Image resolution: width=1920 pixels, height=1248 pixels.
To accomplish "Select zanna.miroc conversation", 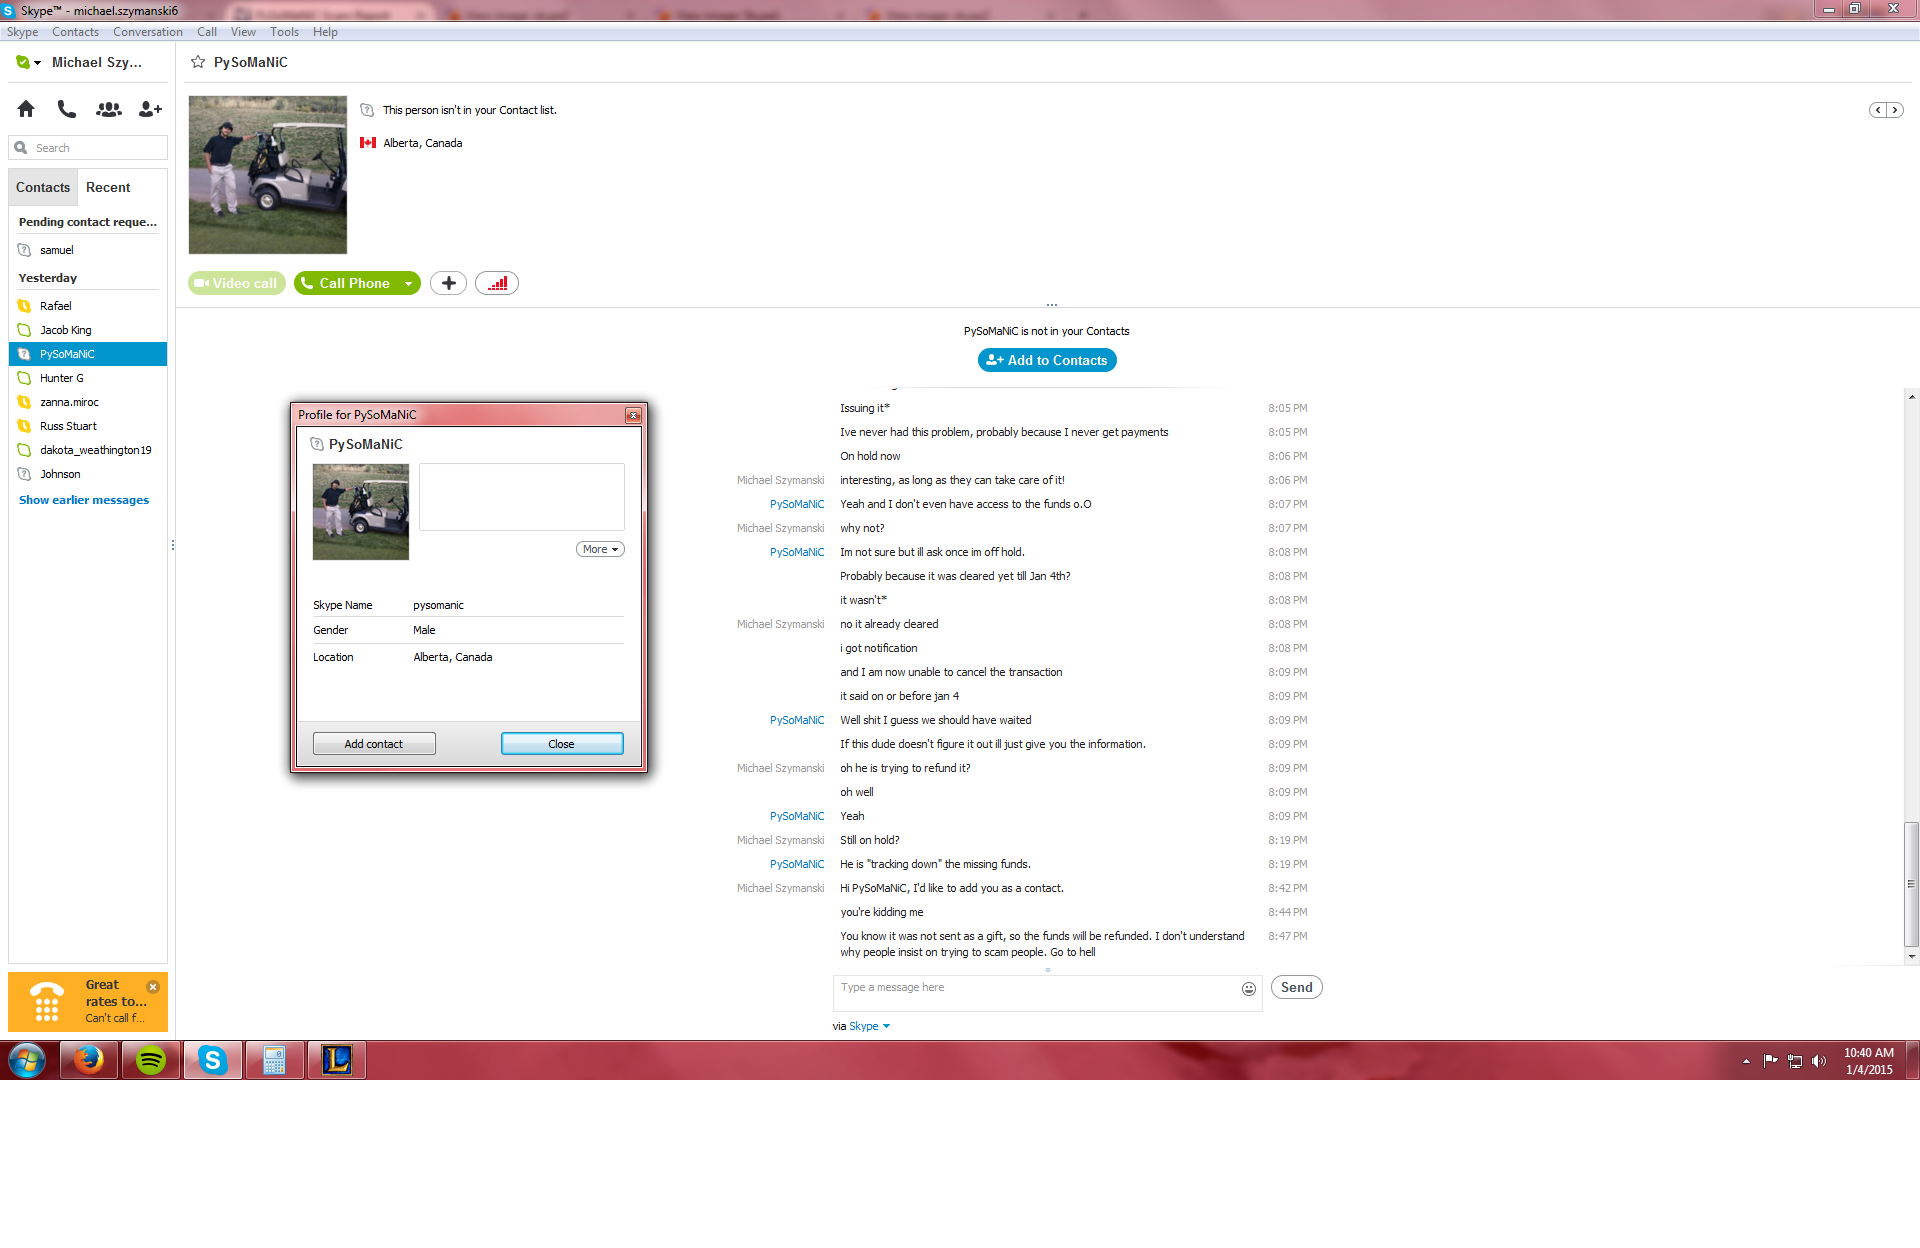I will 88,402.
